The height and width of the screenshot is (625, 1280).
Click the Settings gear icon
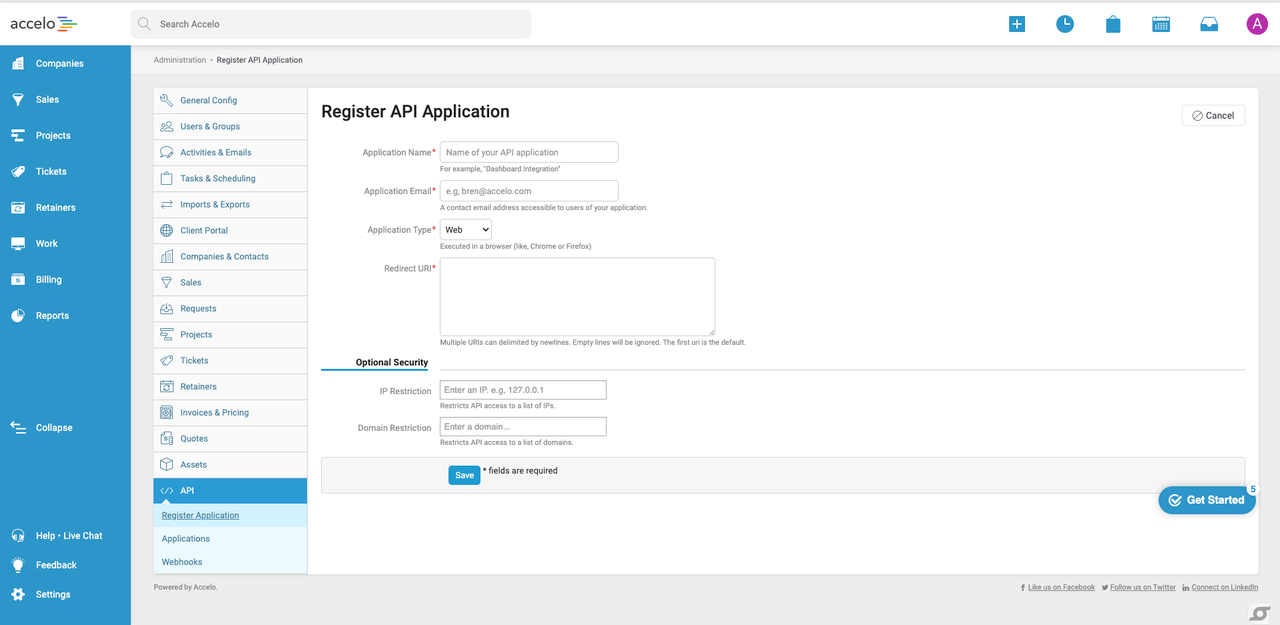[18, 594]
